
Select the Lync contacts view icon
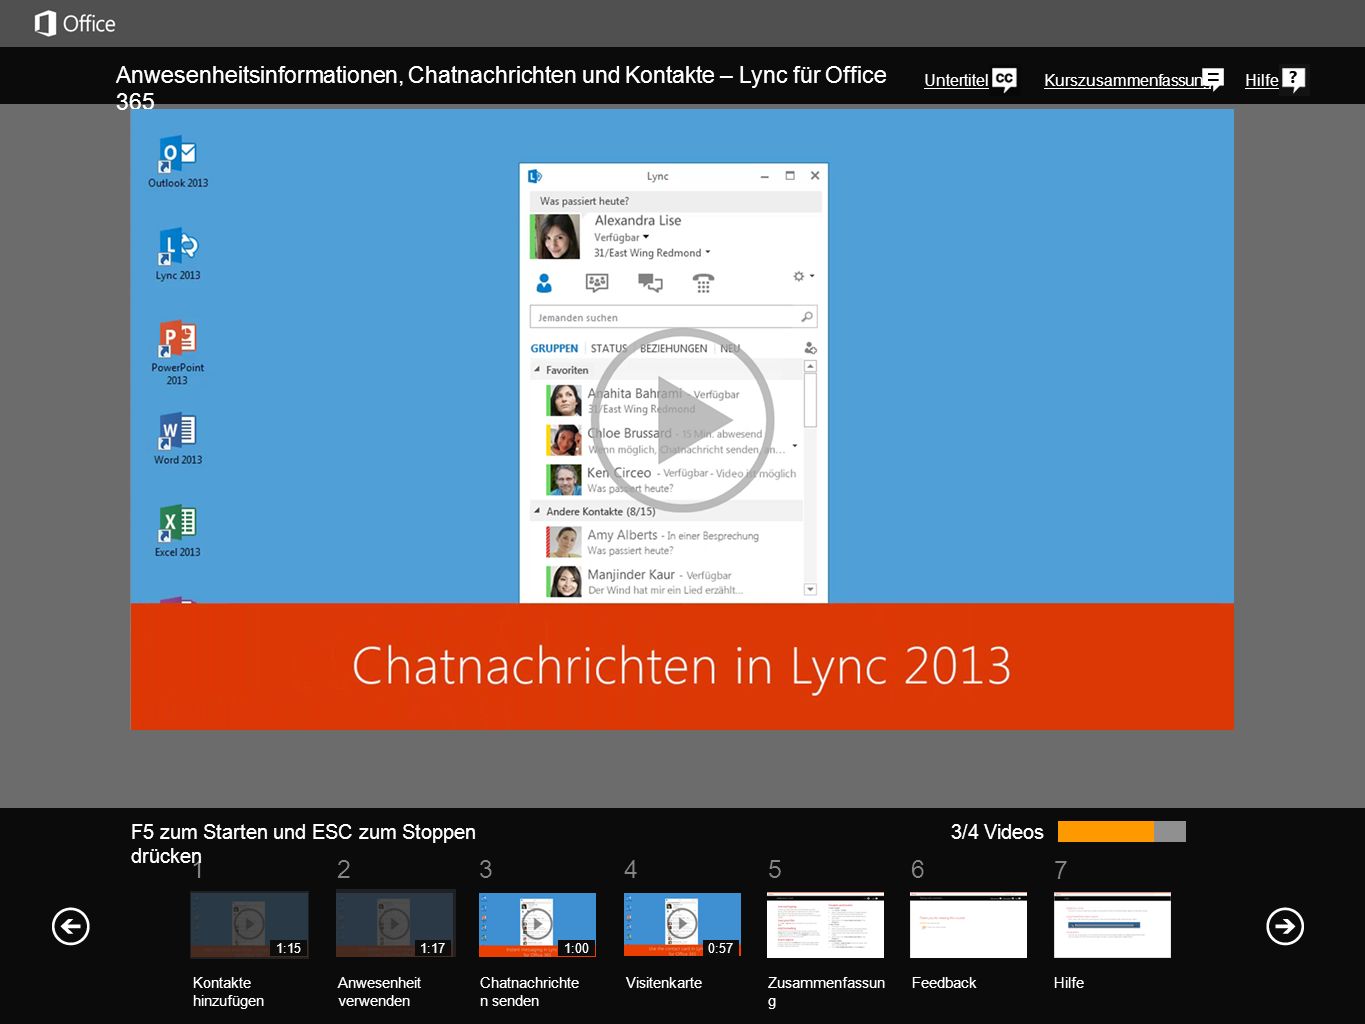[544, 283]
